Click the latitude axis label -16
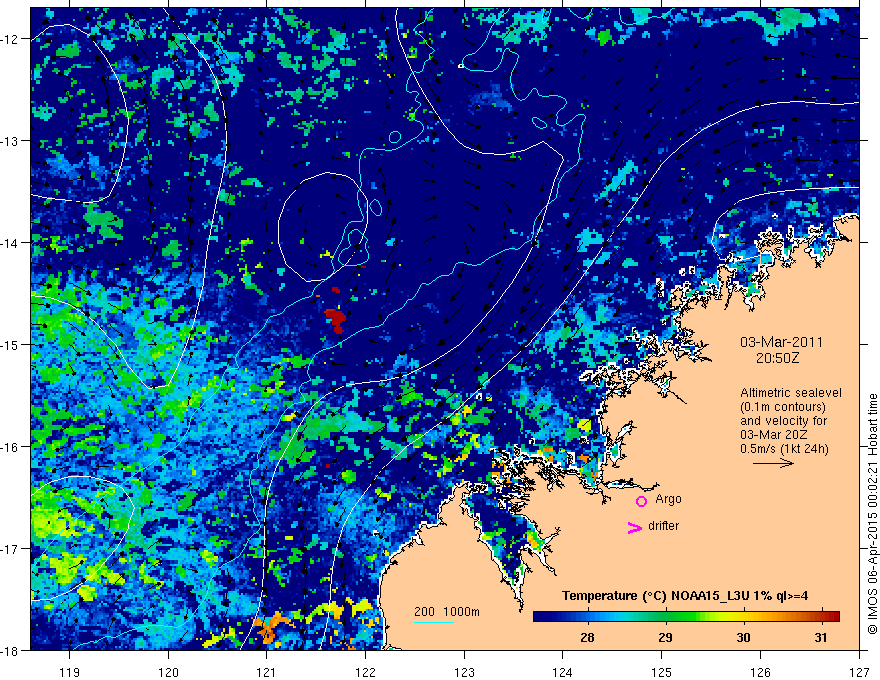880x680 pixels. tap(10, 447)
